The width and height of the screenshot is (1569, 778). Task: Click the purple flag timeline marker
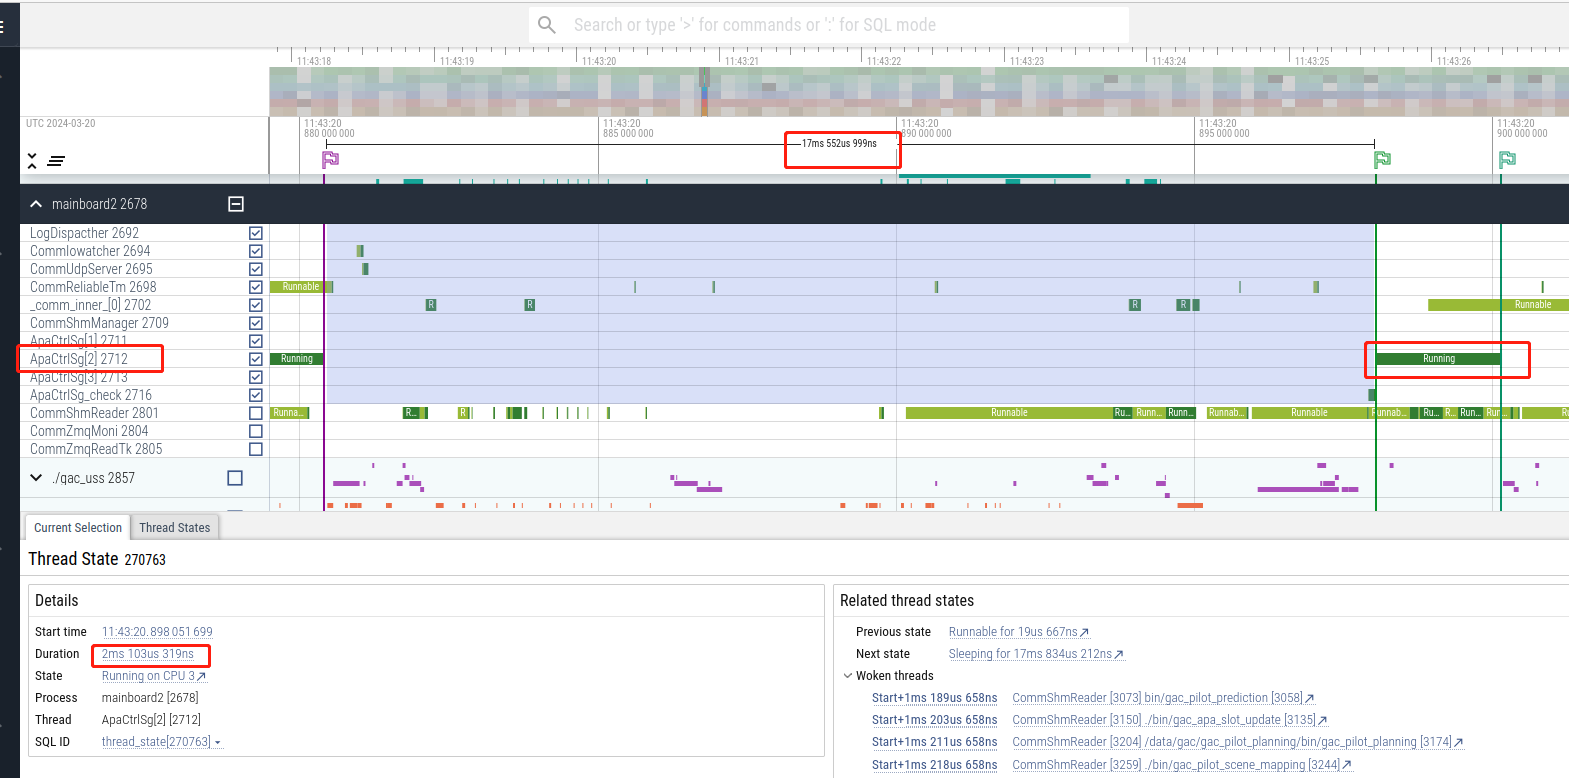(x=330, y=159)
